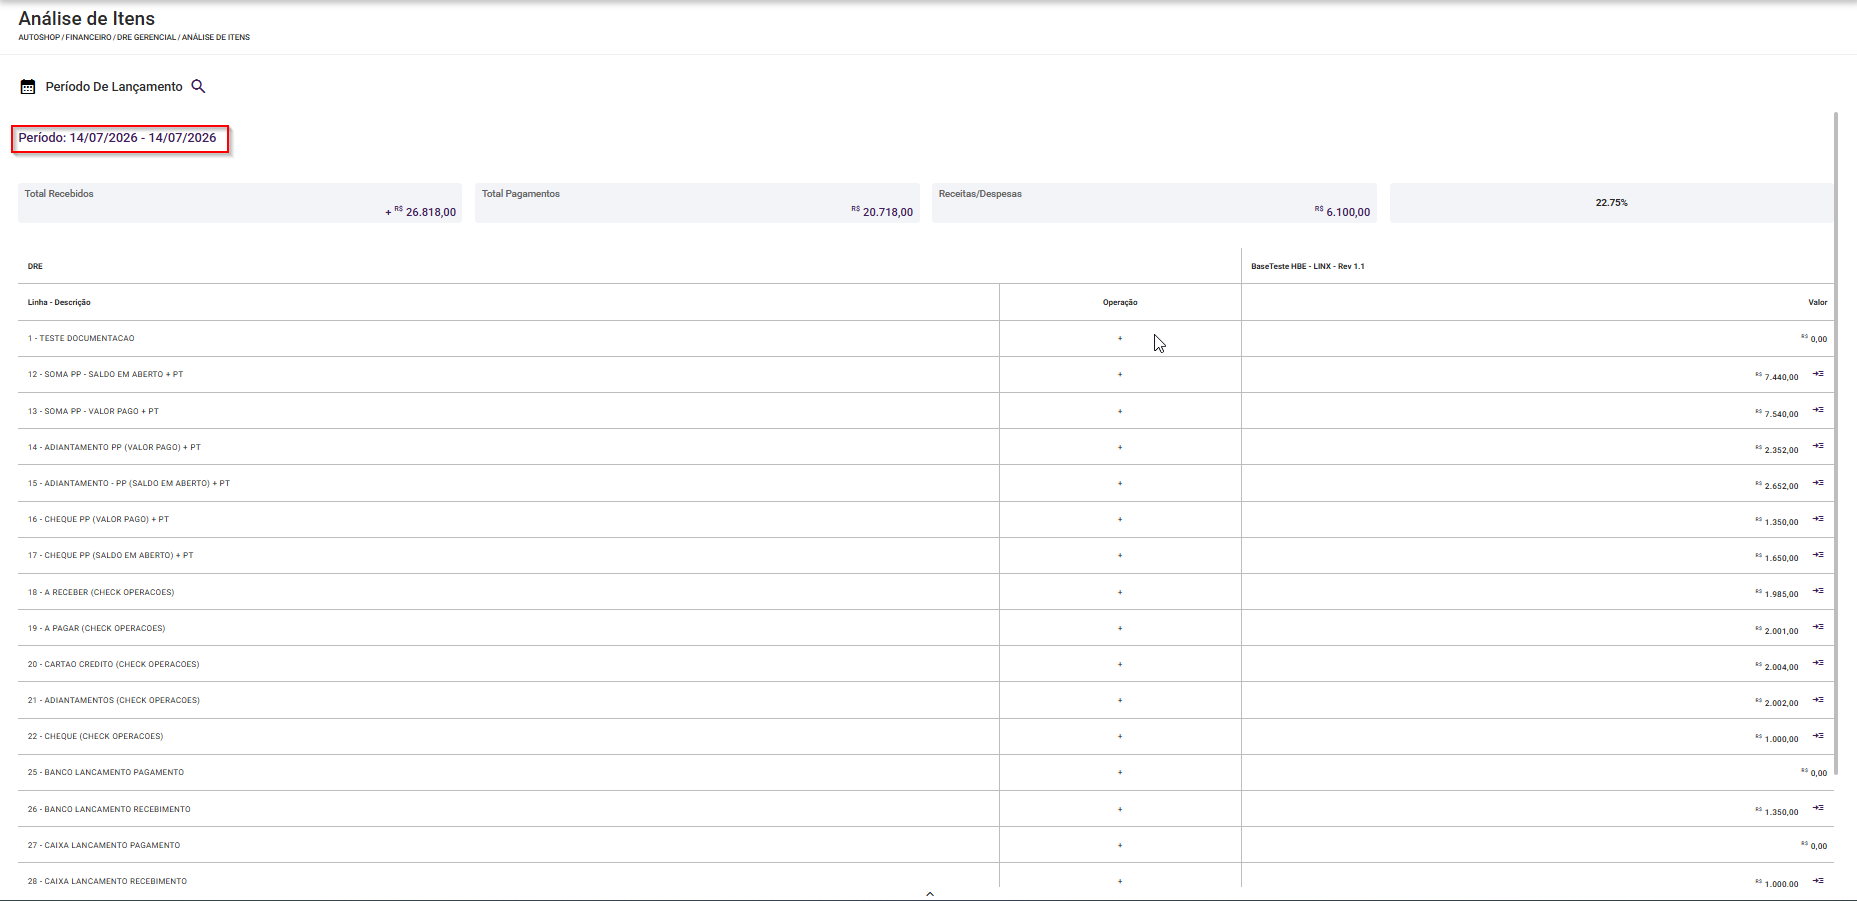Image resolution: width=1857 pixels, height=901 pixels.
Task: Open details icon for row 12 SOMA PP SALDO EM ABERTO
Action: click(x=1818, y=374)
